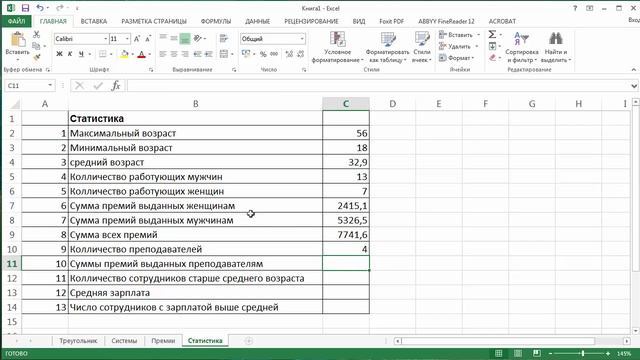The height and width of the screenshot is (360, 640).
Task: Collapse the ribbon arrow
Action: 633,70
